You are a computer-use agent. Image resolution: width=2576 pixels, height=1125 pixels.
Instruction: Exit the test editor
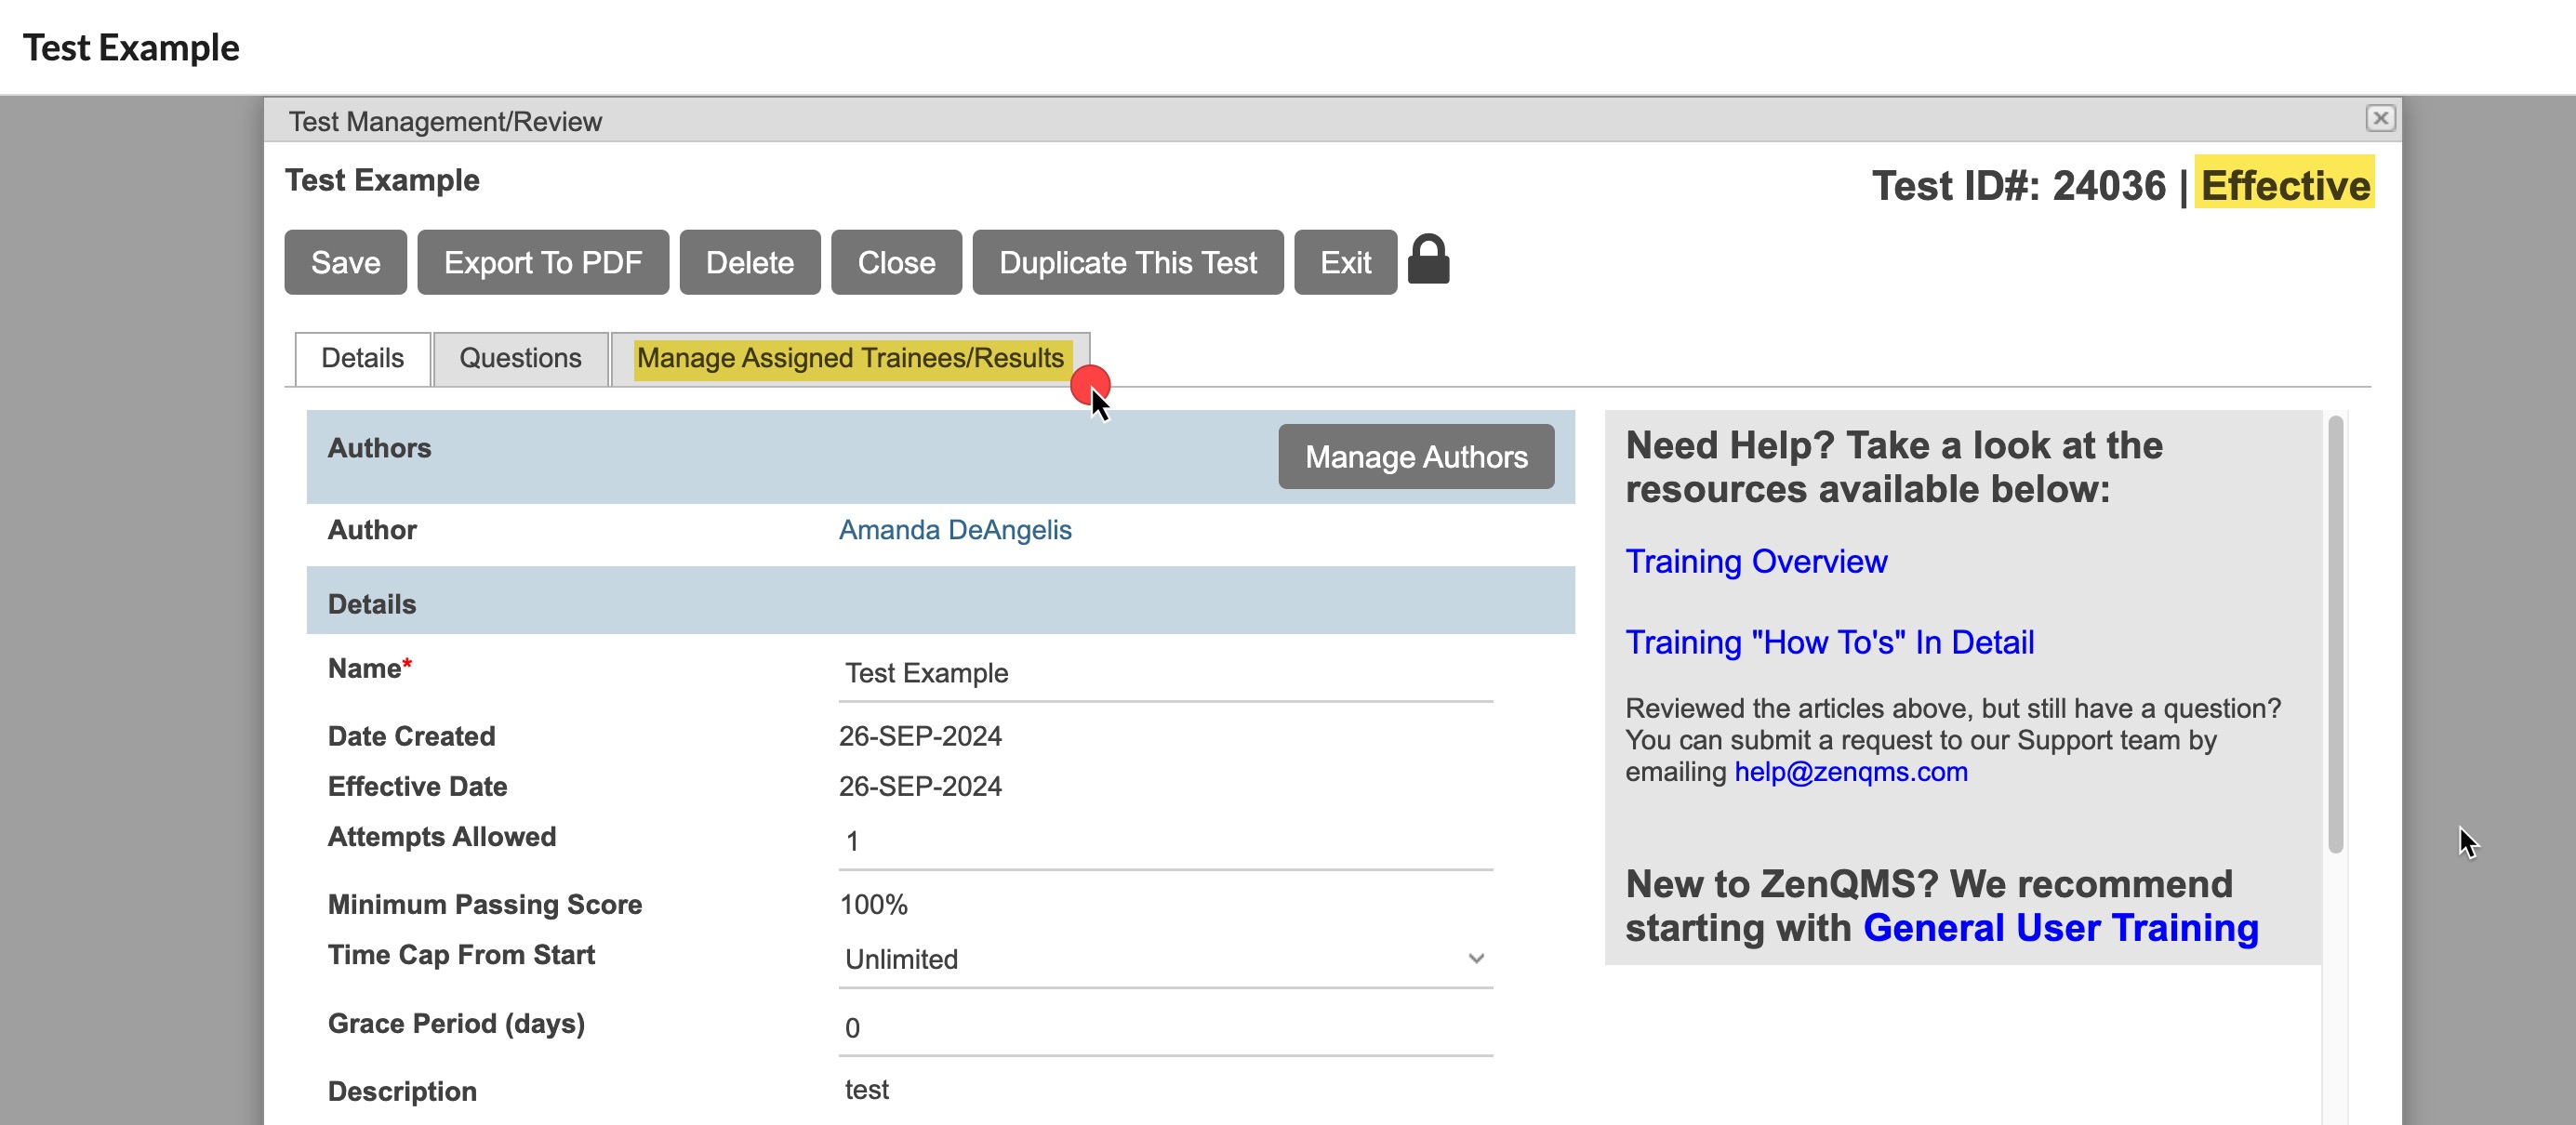(x=1345, y=262)
